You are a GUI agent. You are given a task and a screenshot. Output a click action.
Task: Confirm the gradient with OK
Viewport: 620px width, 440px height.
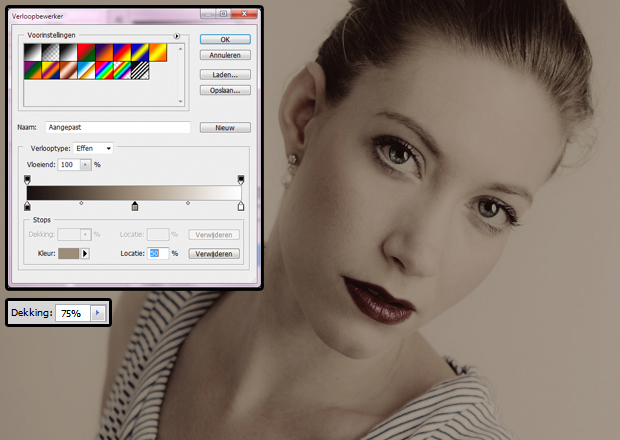225,39
